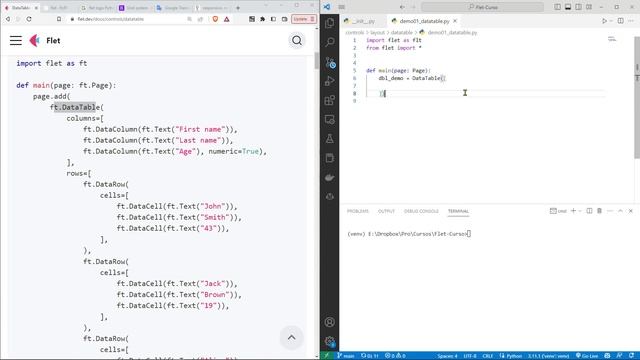The height and width of the screenshot is (360, 640).
Task: Open the Extensions view
Action: tap(329, 100)
